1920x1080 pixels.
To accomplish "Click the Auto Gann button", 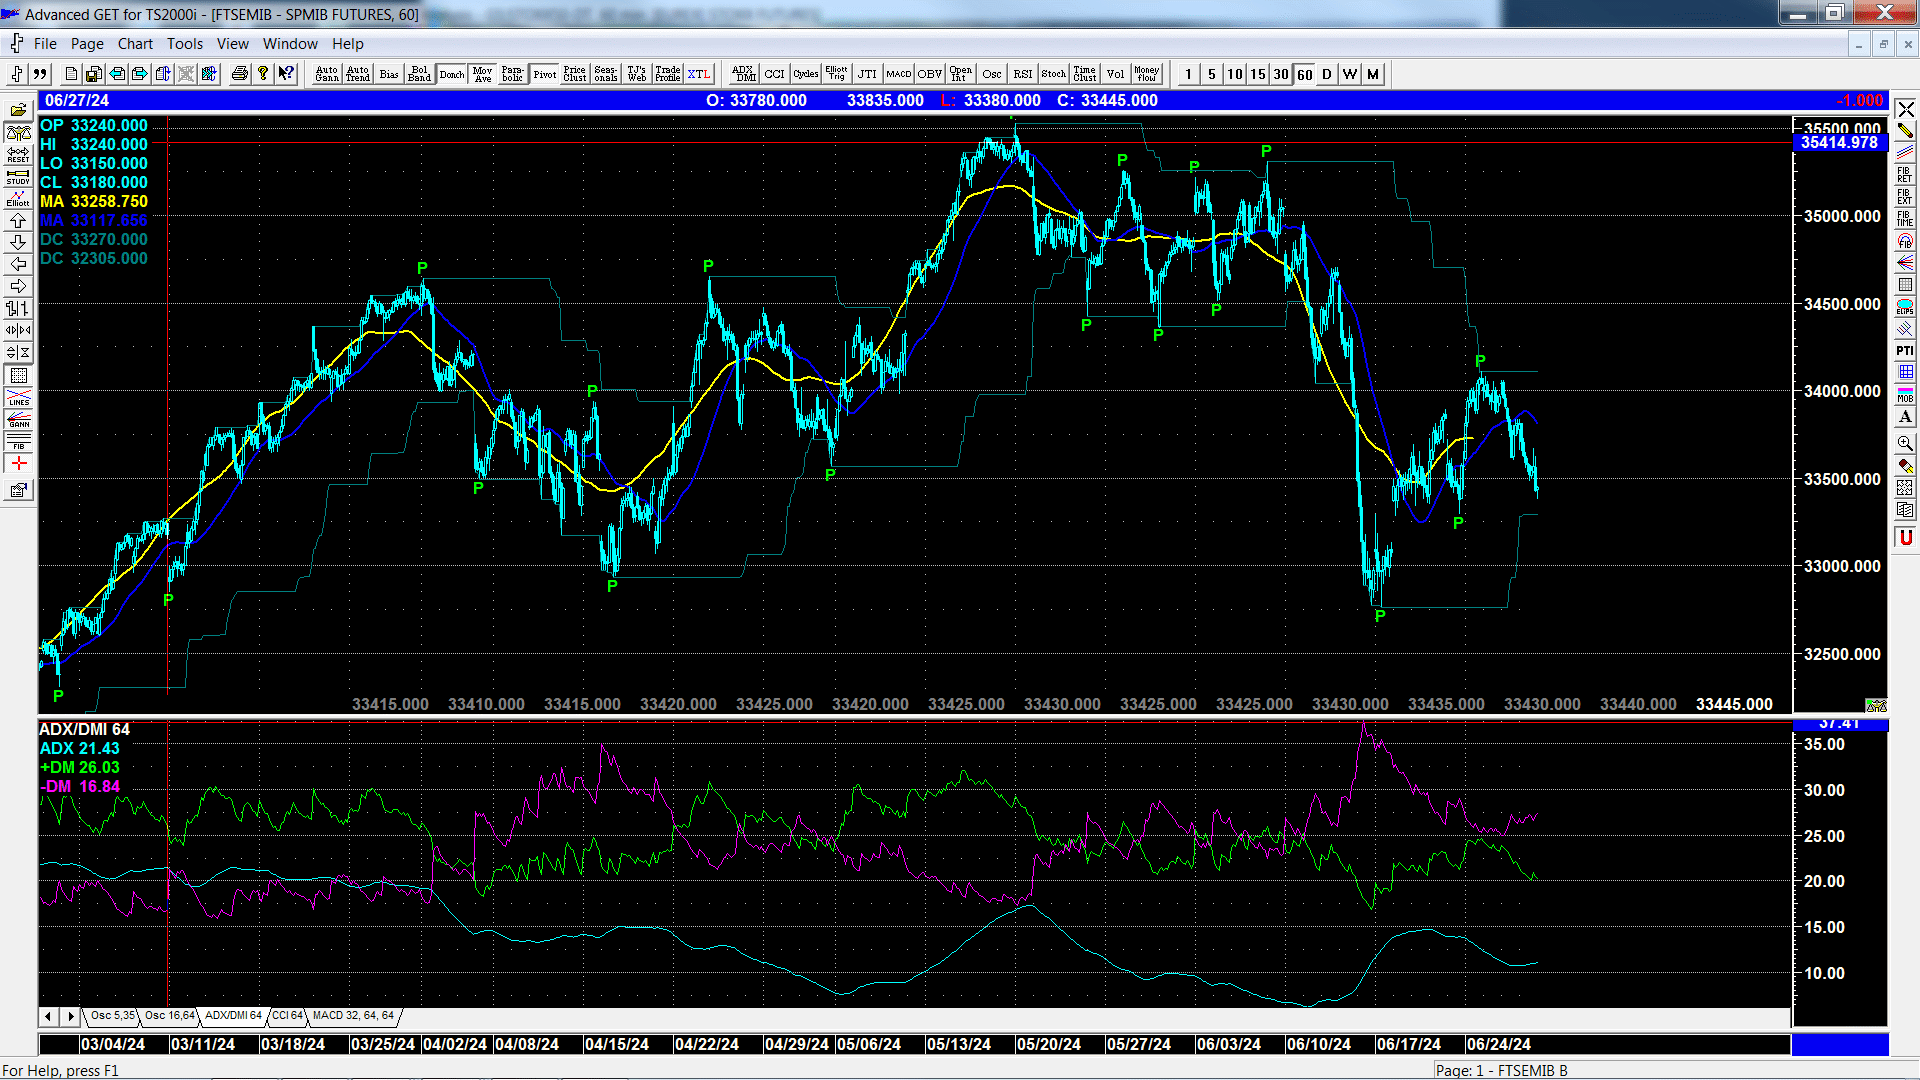I will point(327,74).
